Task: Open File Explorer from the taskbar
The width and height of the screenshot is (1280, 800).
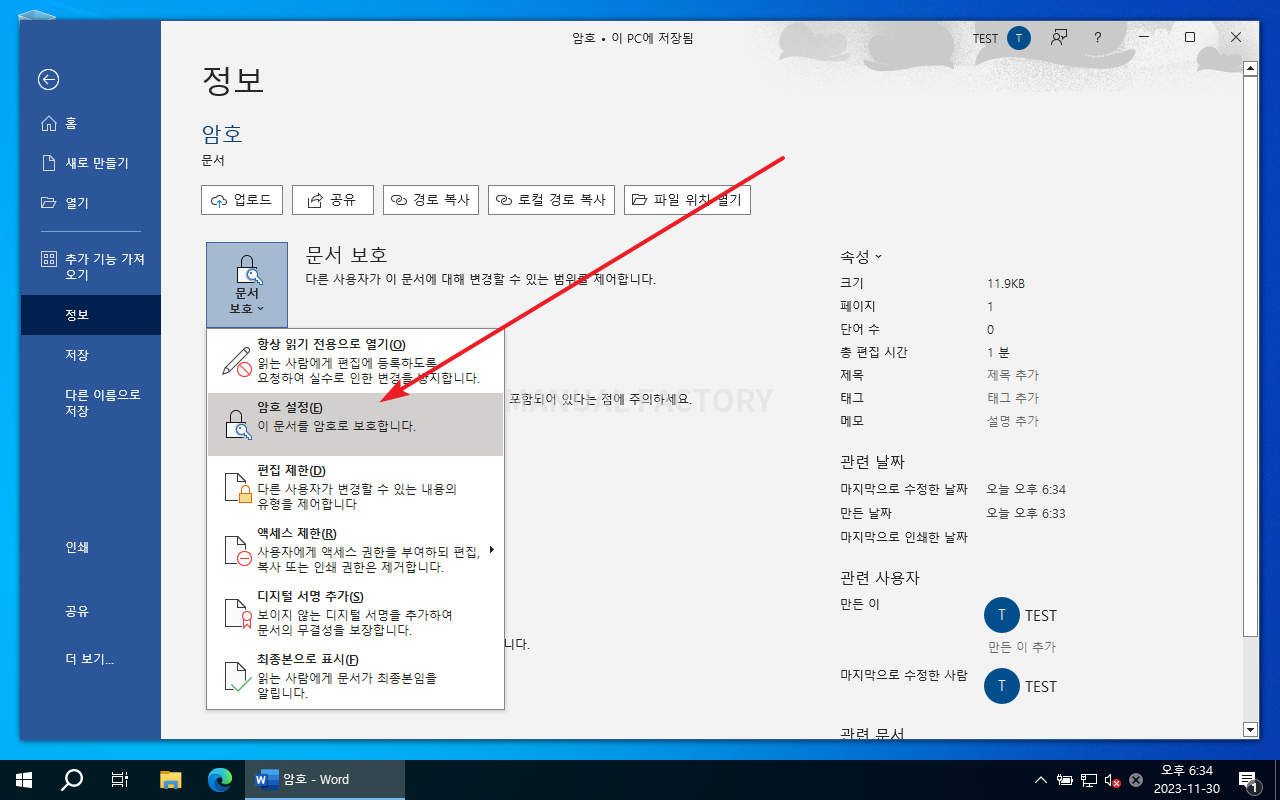Action: click(x=171, y=779)
